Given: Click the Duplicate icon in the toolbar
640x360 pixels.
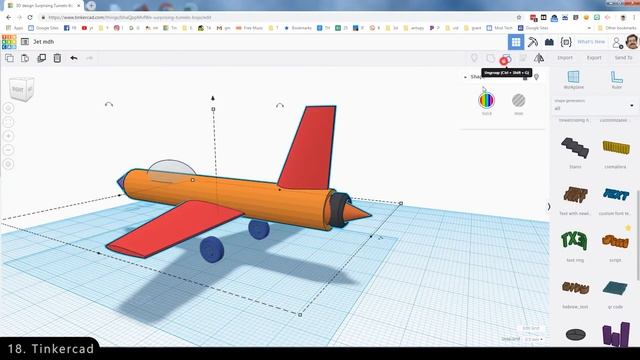Looking at the screenshot, I should point(41,58).
